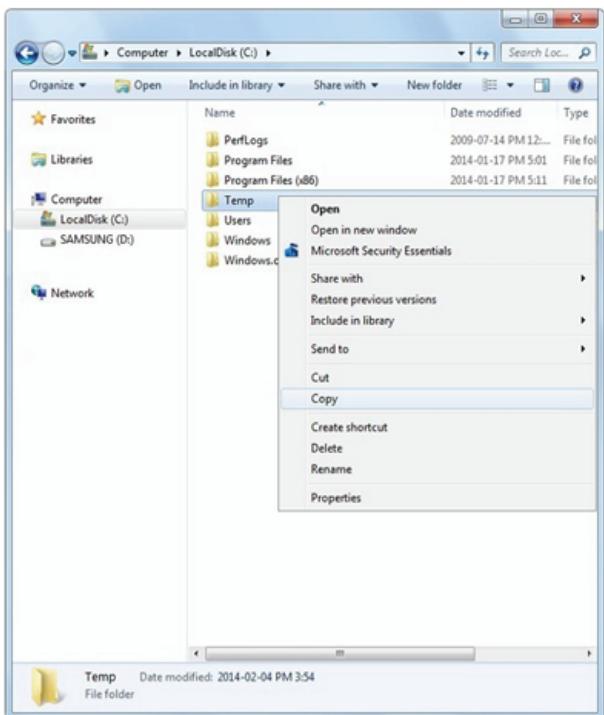Expand the arrow after Computer in the address bar
Viewport: 604px width, 715px height.
(179, 53)
